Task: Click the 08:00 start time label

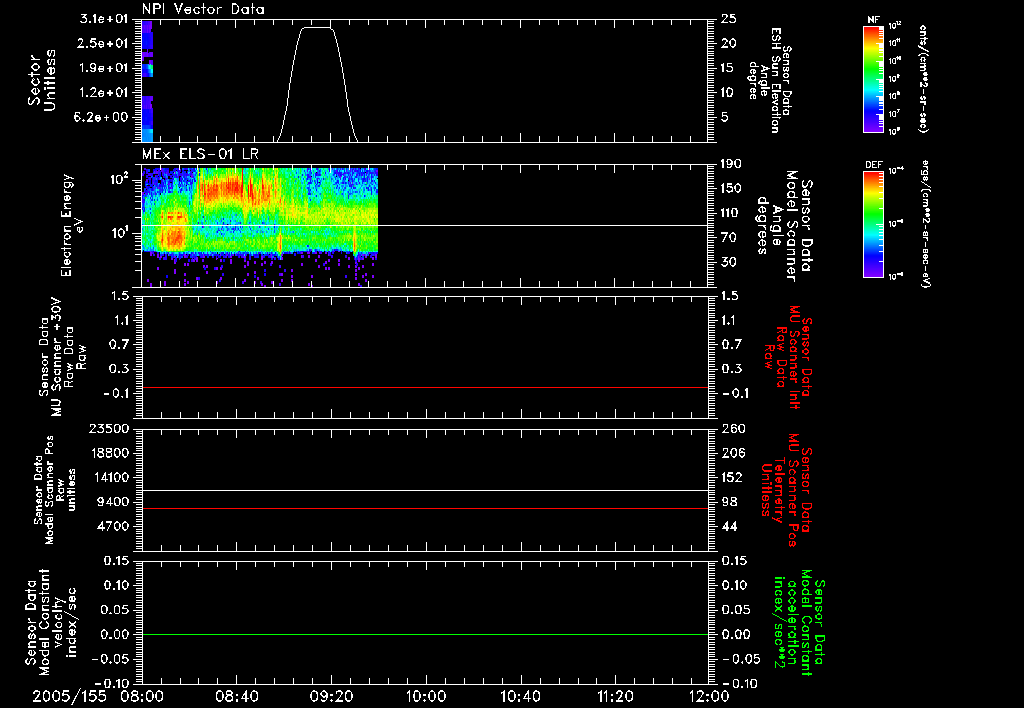Action: (x=142, y=696)
